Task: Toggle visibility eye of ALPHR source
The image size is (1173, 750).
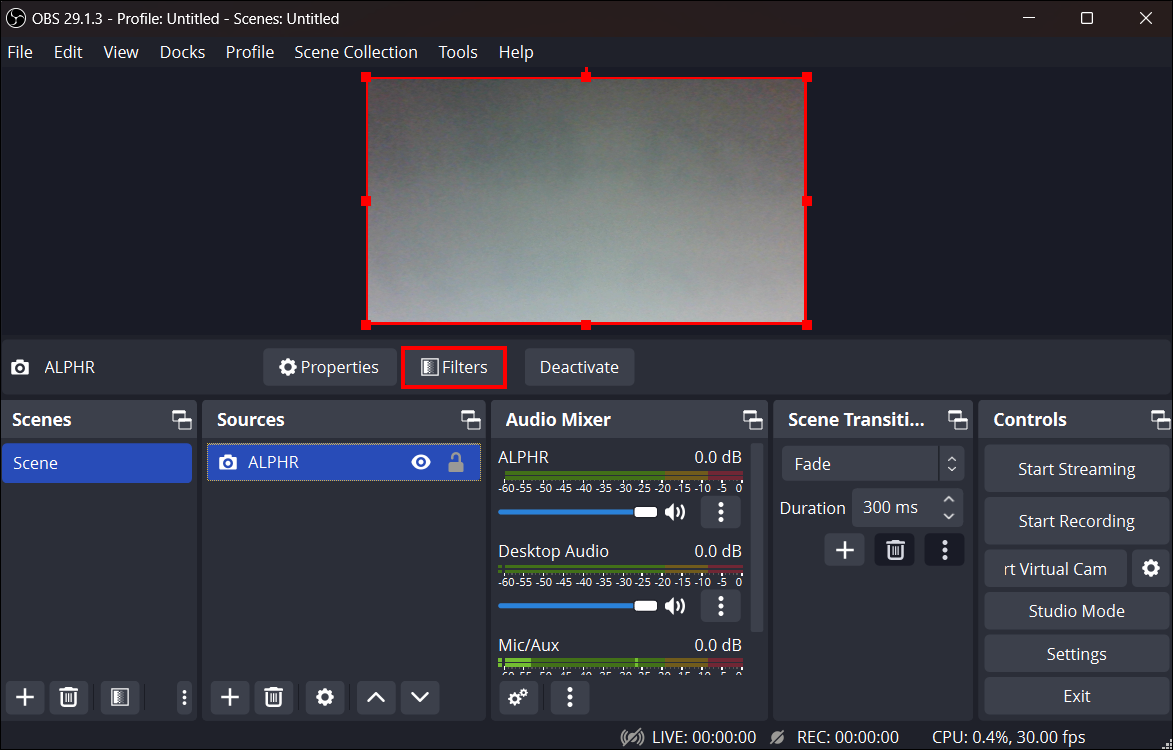Action: coord(421,462)
